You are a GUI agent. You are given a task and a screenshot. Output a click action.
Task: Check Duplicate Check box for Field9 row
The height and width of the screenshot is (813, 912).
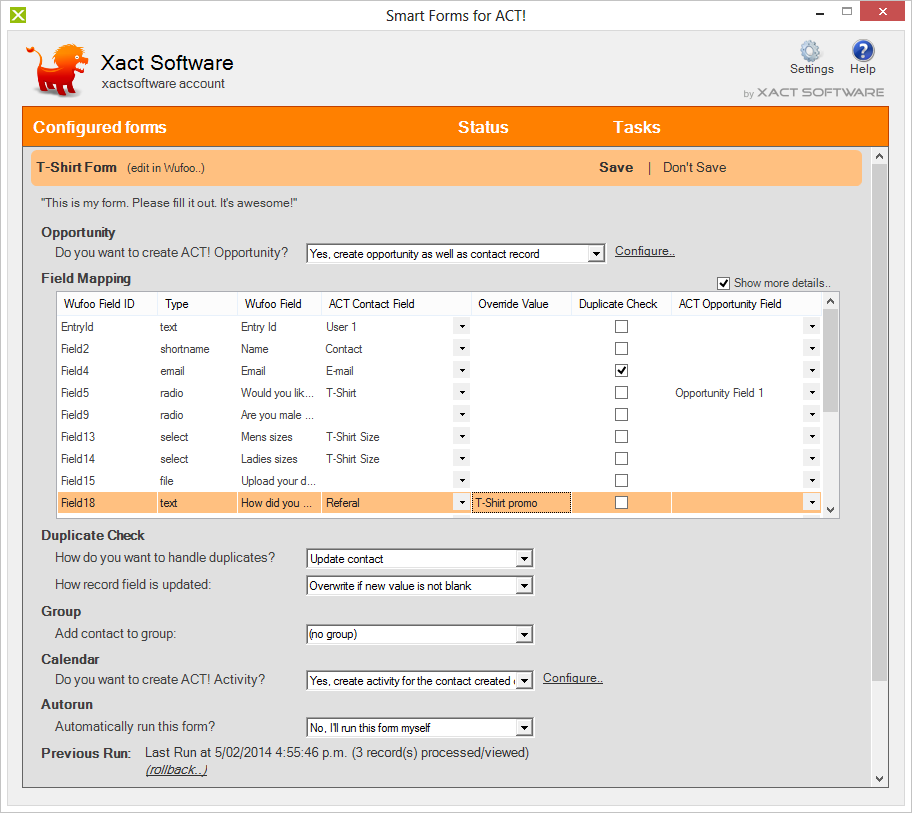(x=621, y=415)
